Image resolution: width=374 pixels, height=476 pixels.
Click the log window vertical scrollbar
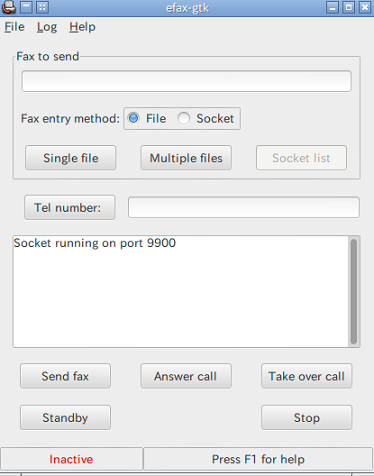point(354,292)
